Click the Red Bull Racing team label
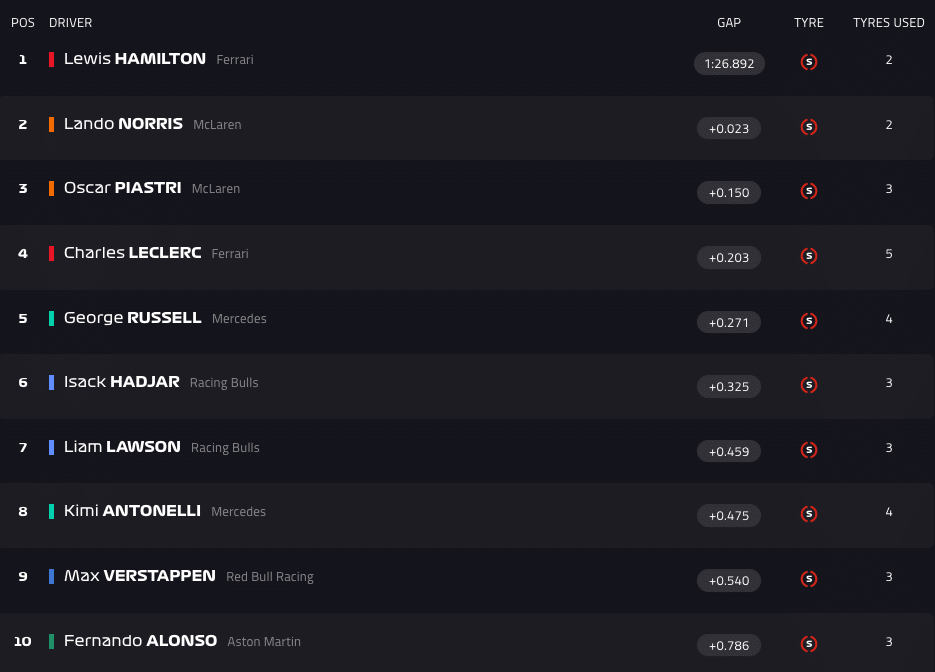 [270, 577]
